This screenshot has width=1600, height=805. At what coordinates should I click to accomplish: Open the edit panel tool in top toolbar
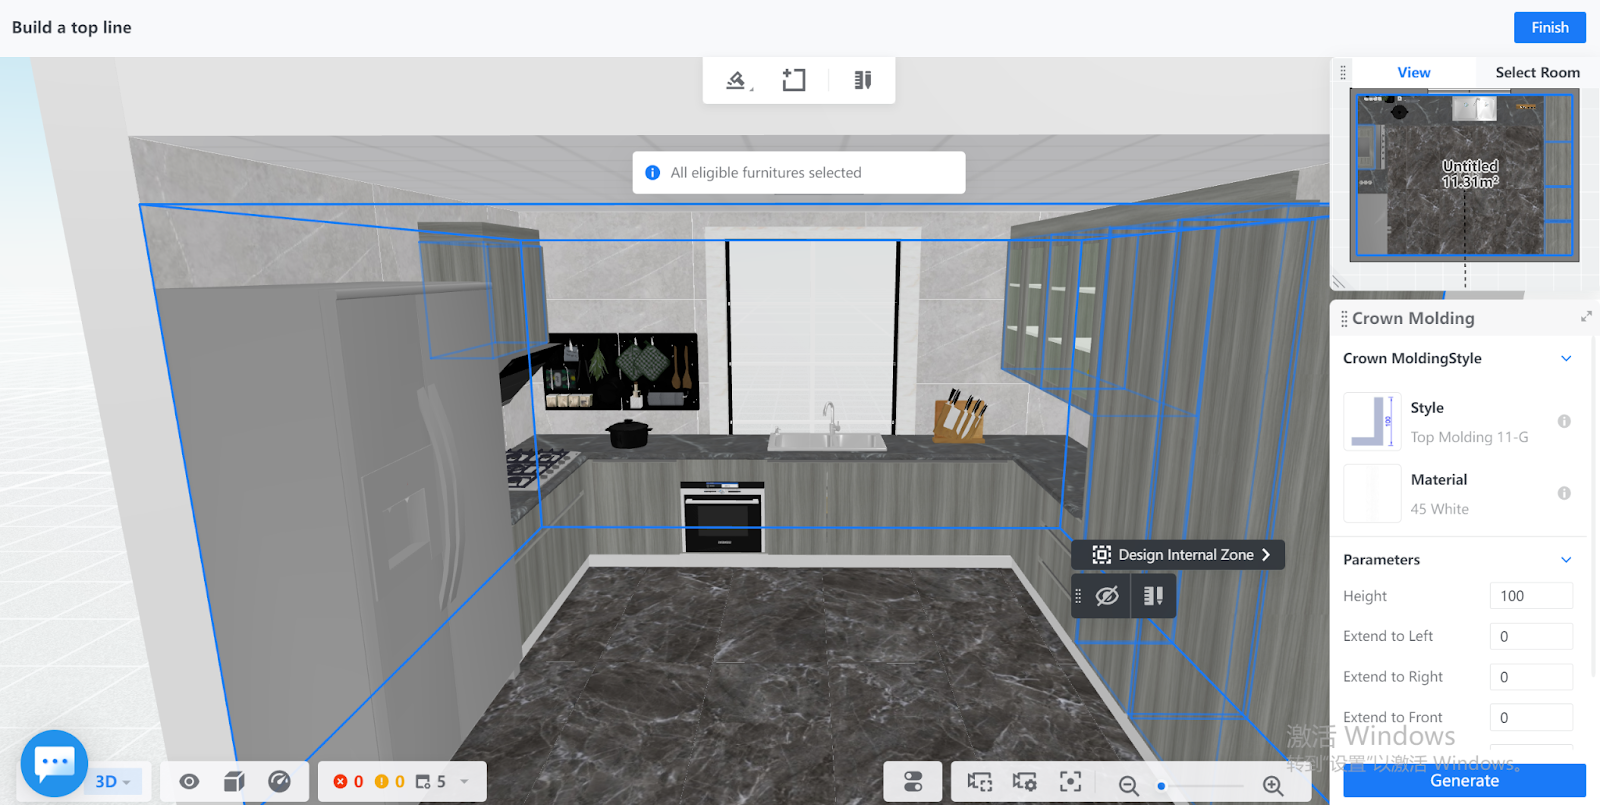(x=863, y=80)
